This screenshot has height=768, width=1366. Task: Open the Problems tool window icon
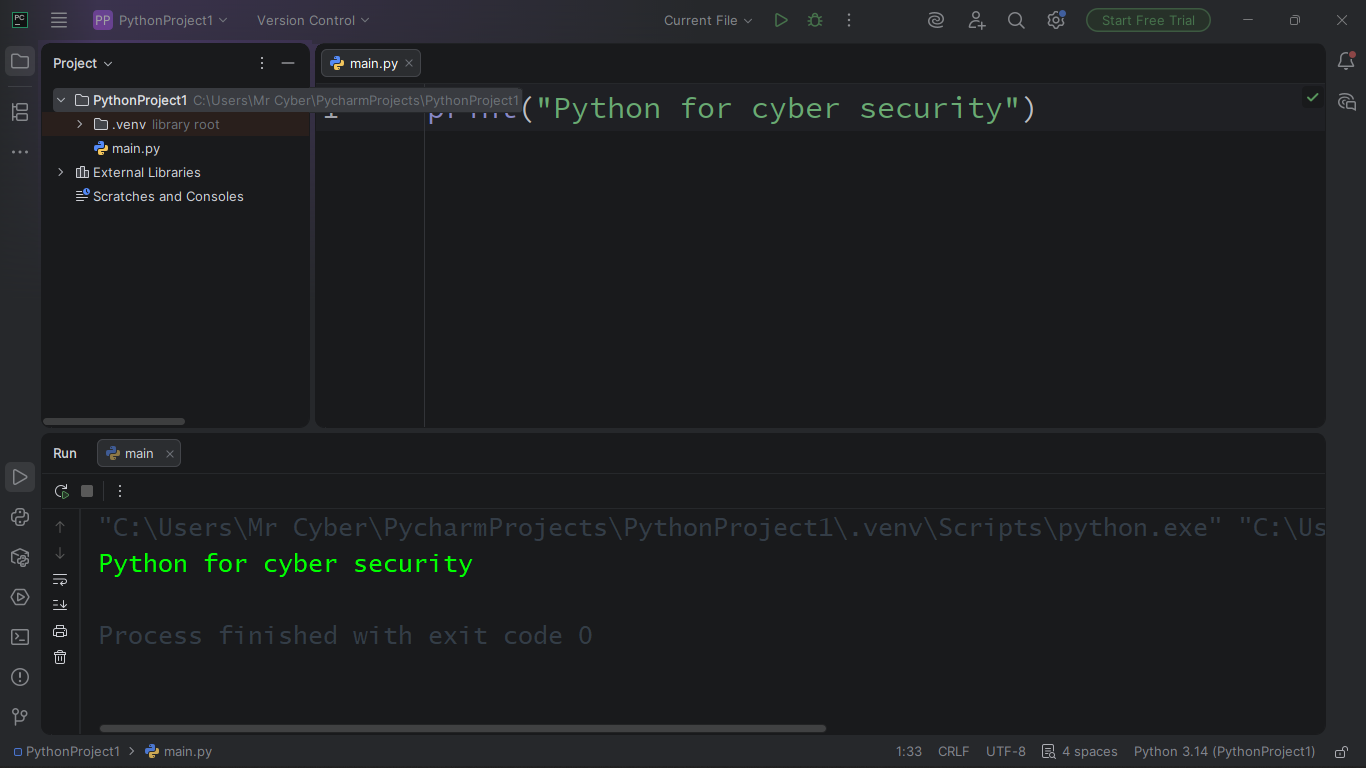[20, 677]
